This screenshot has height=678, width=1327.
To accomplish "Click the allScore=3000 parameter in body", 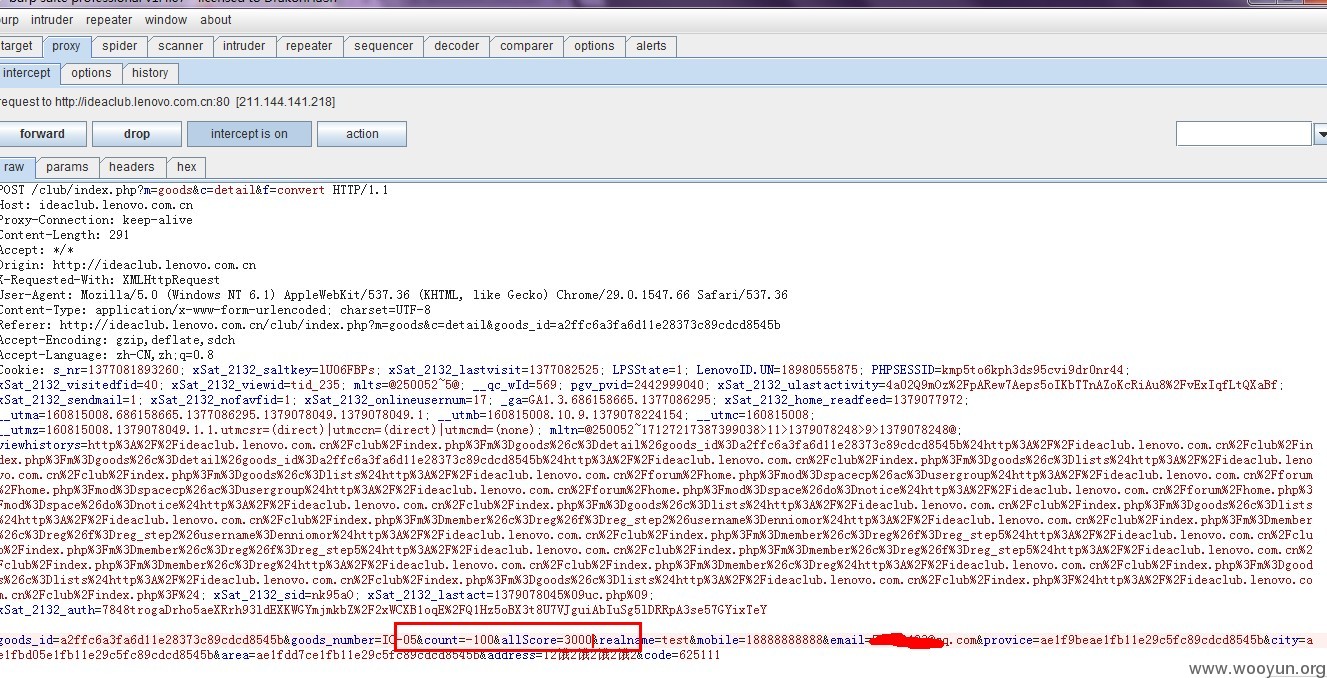I will tap(548, 640).
